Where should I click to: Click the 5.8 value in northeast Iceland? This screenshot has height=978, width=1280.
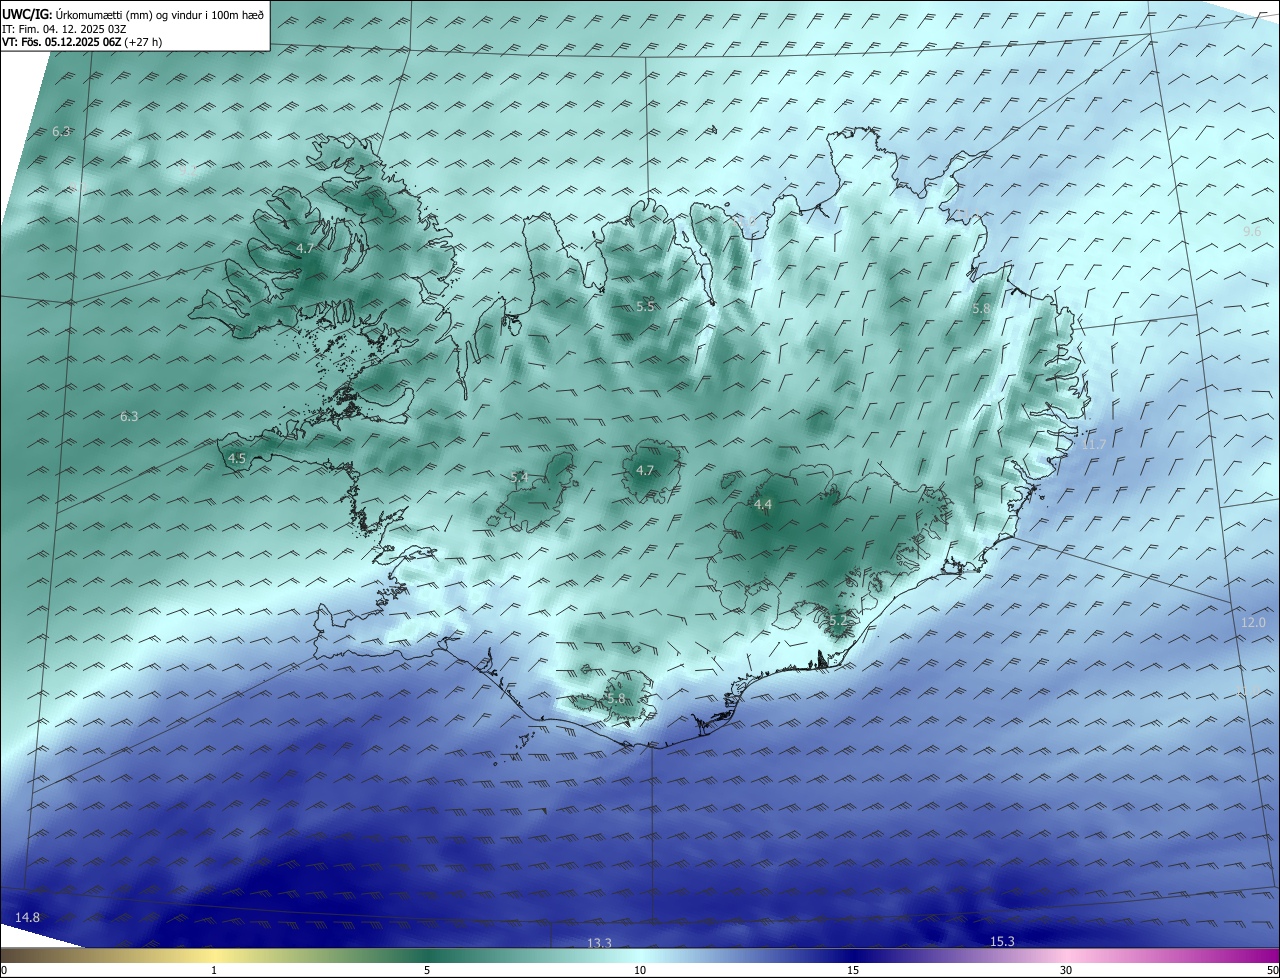pyautogui.click(x=981, y=309)
